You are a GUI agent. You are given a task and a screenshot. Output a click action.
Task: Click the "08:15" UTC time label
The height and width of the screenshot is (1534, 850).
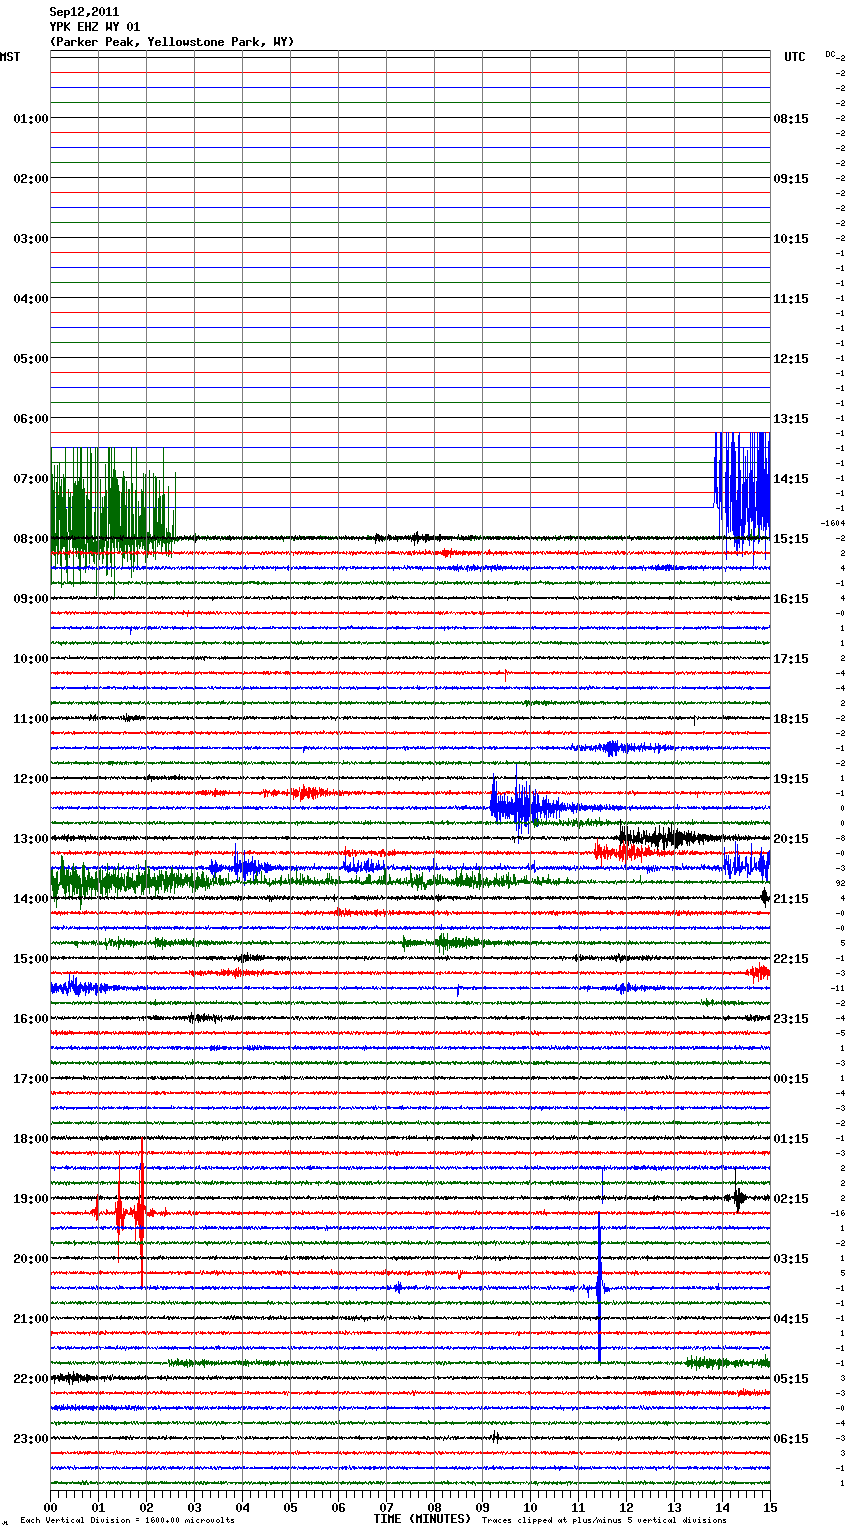792,119
